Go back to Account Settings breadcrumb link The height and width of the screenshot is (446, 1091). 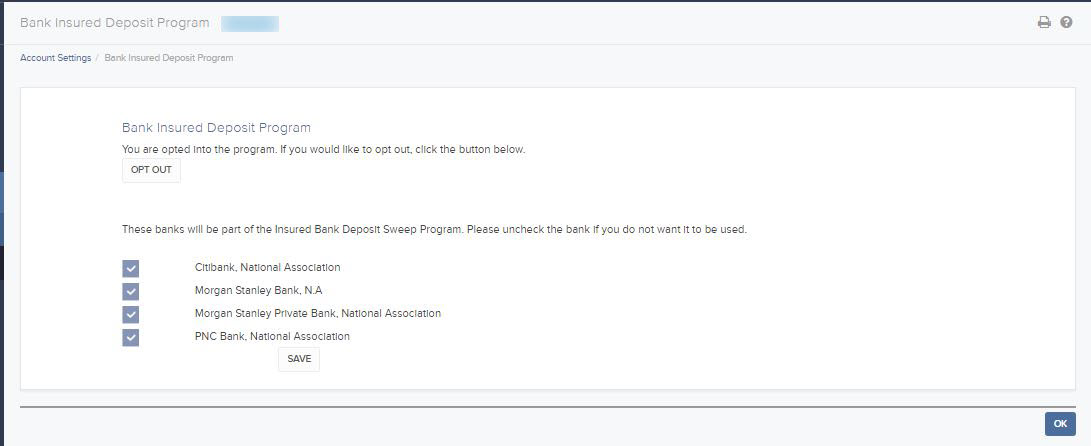55,58
